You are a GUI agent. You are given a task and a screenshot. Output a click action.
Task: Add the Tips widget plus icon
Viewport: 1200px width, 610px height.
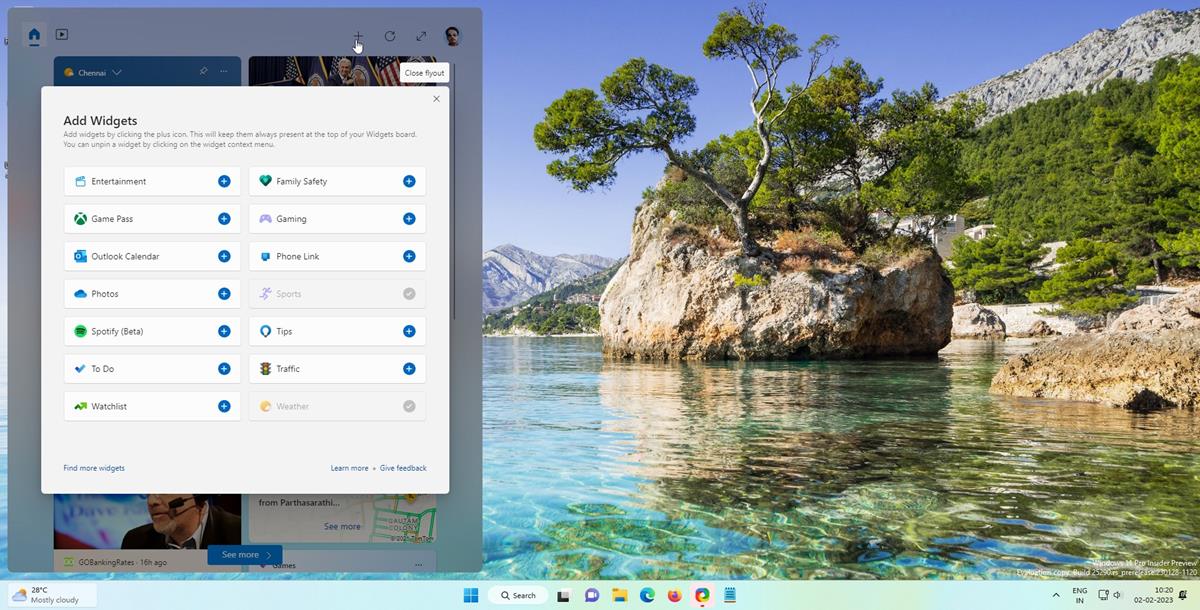[x=409, y=331]
